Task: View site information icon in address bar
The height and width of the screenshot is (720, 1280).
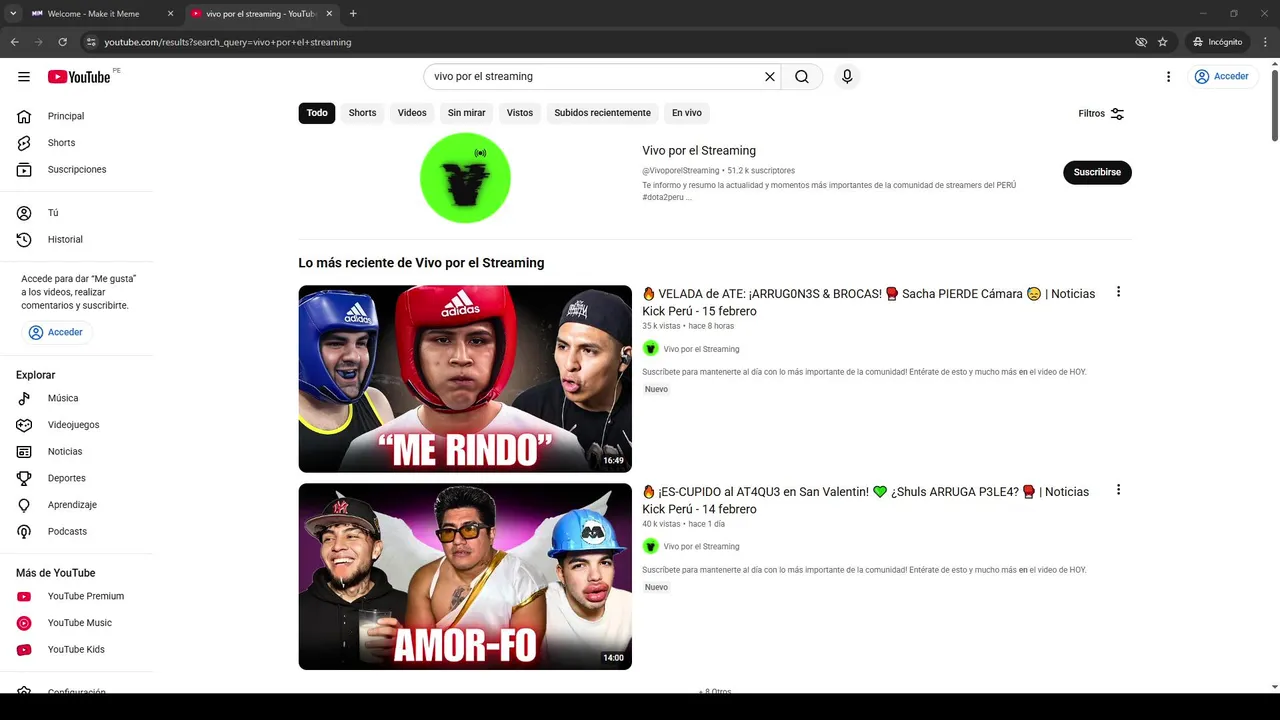Action: (91, 42)
